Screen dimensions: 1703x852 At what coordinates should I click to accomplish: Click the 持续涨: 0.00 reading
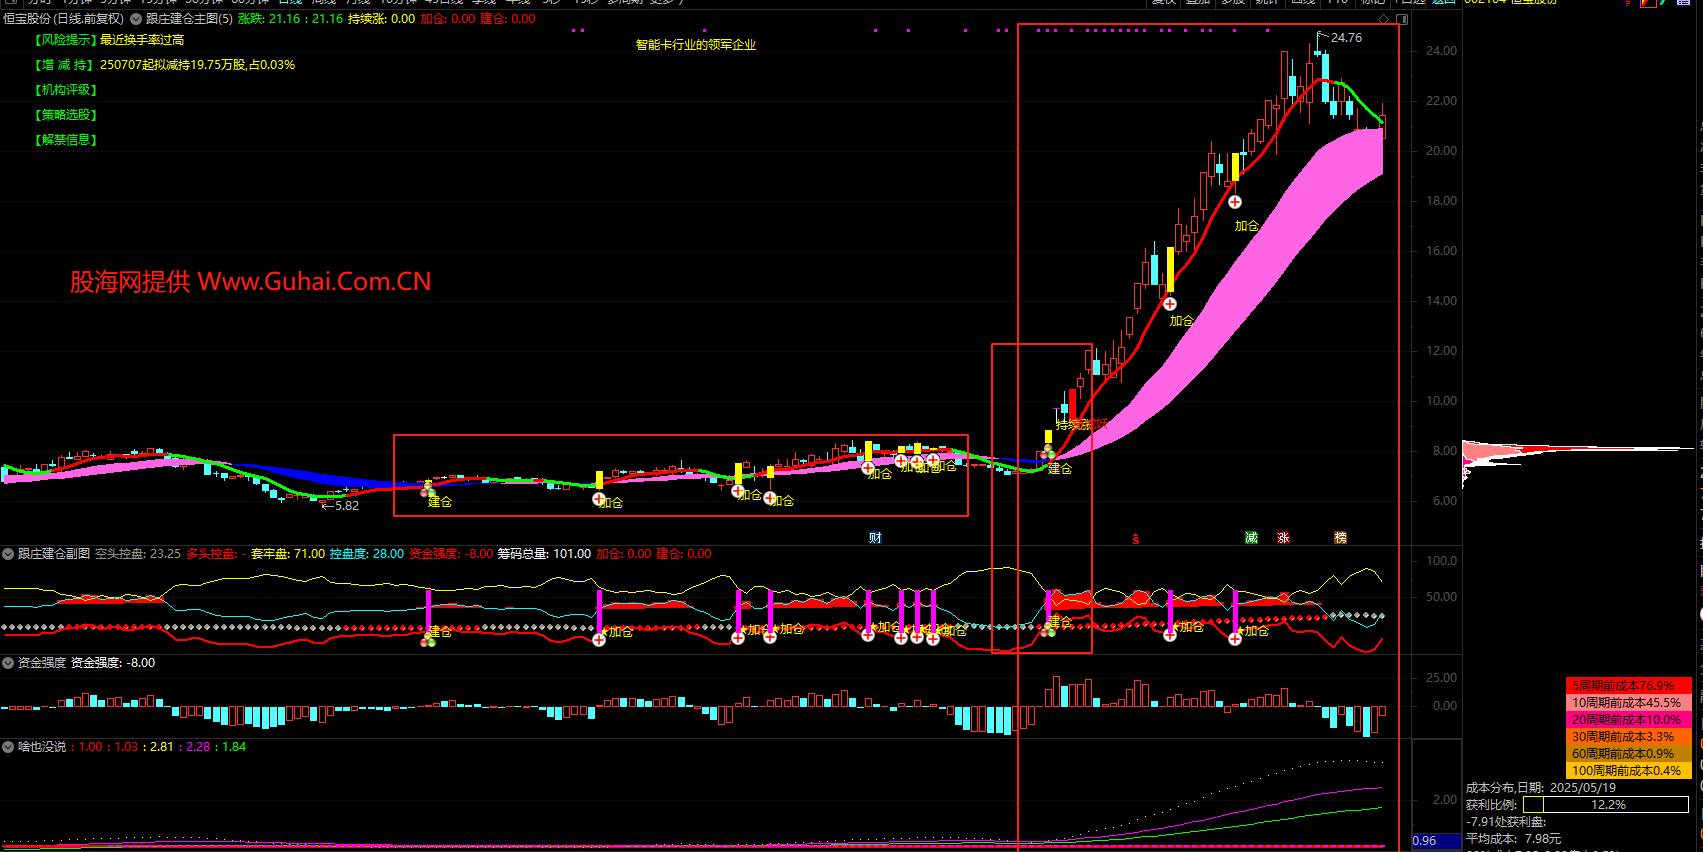pyautogui.click(x=381, y=19)
